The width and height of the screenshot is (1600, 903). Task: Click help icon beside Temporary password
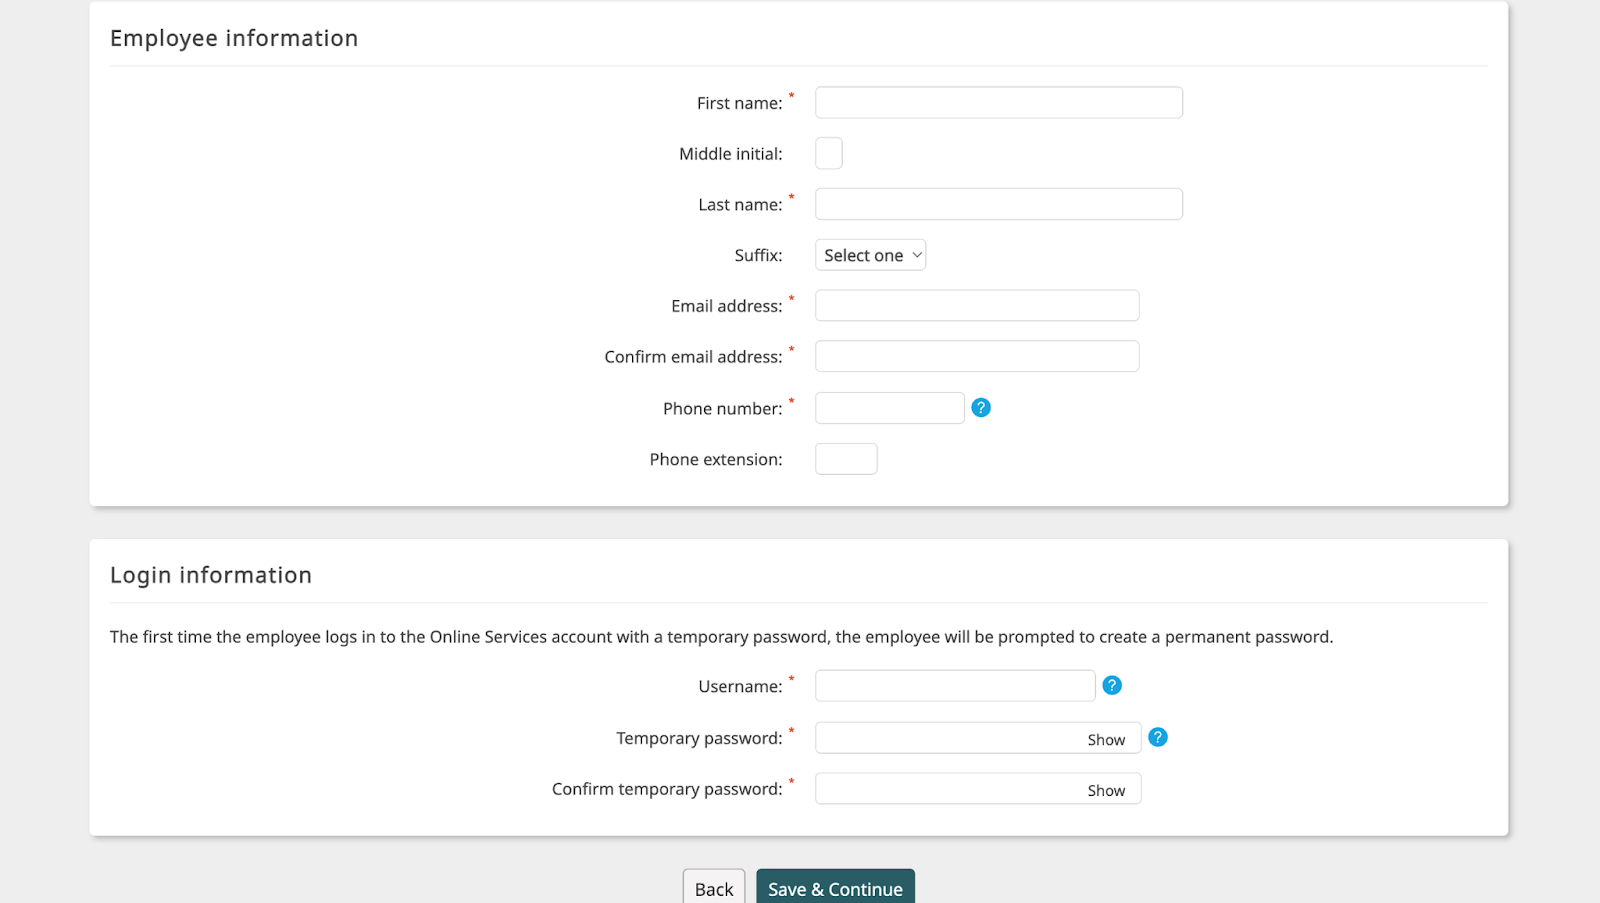[1157, 738]
